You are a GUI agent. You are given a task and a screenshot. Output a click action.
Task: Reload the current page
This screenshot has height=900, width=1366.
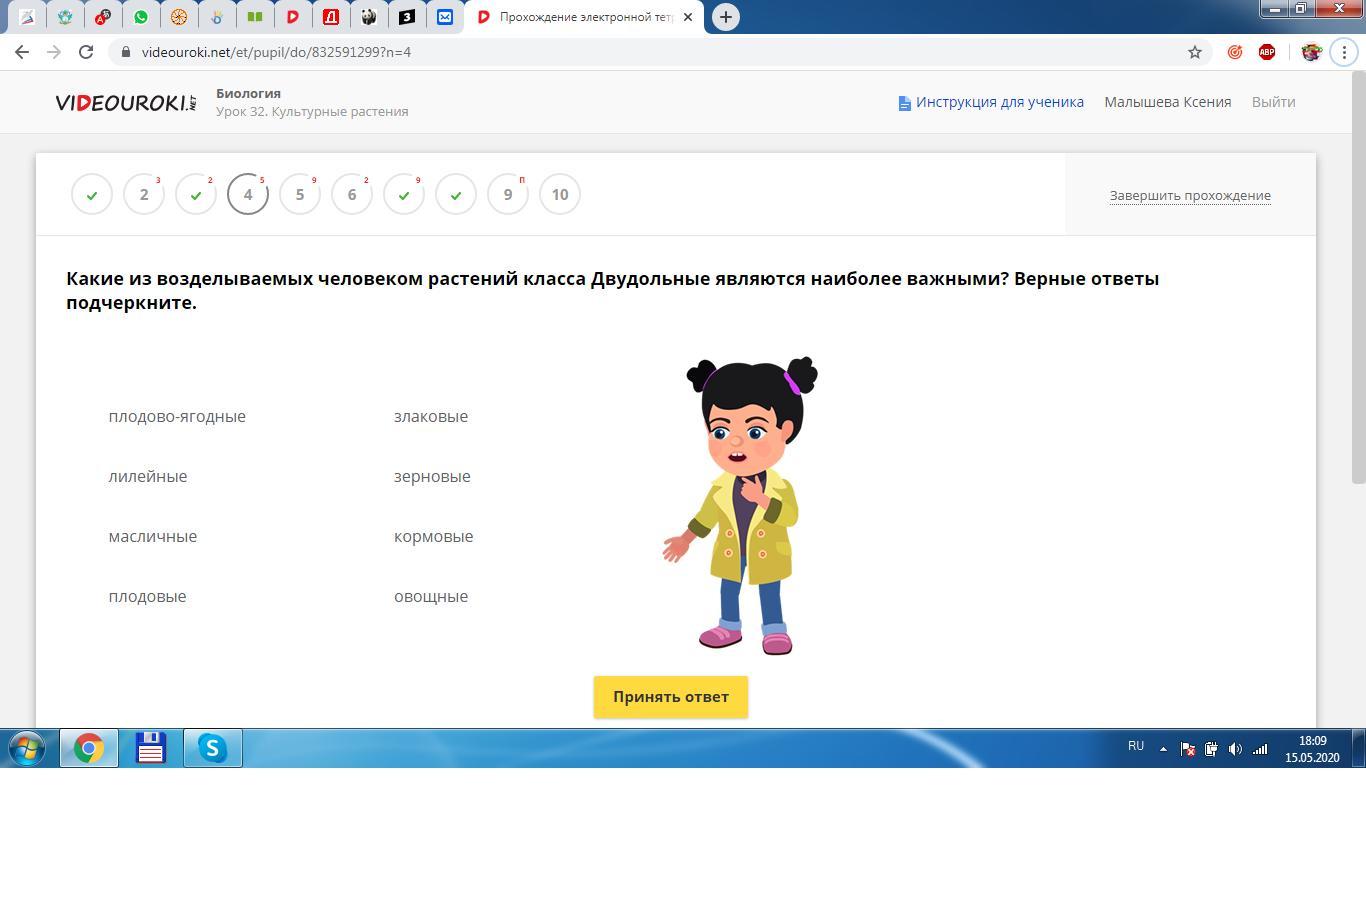pyautogui.click(x=86, y=52)
